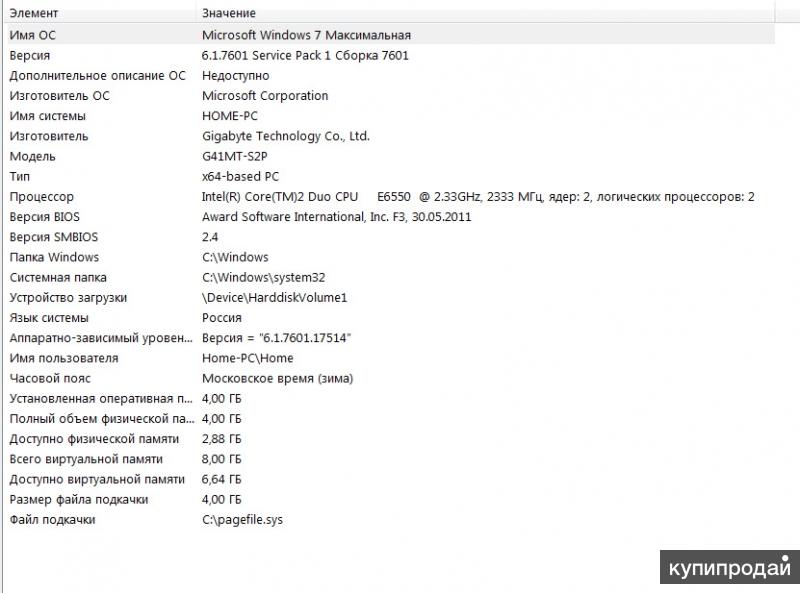Click the купипродай watermark logo
Screen dimensions: 800x593
pos(729,567)
